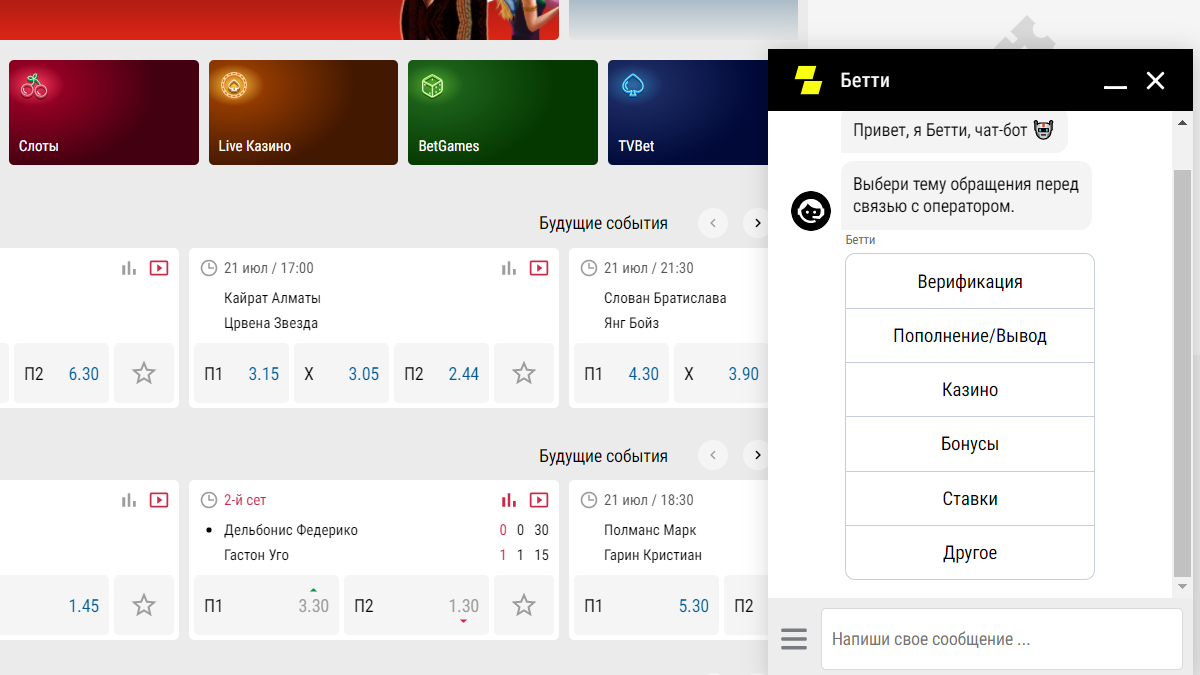Open the Live Казино category tile
The width and height of the screenshot is (1200, 675).
(x=303, y=112)
